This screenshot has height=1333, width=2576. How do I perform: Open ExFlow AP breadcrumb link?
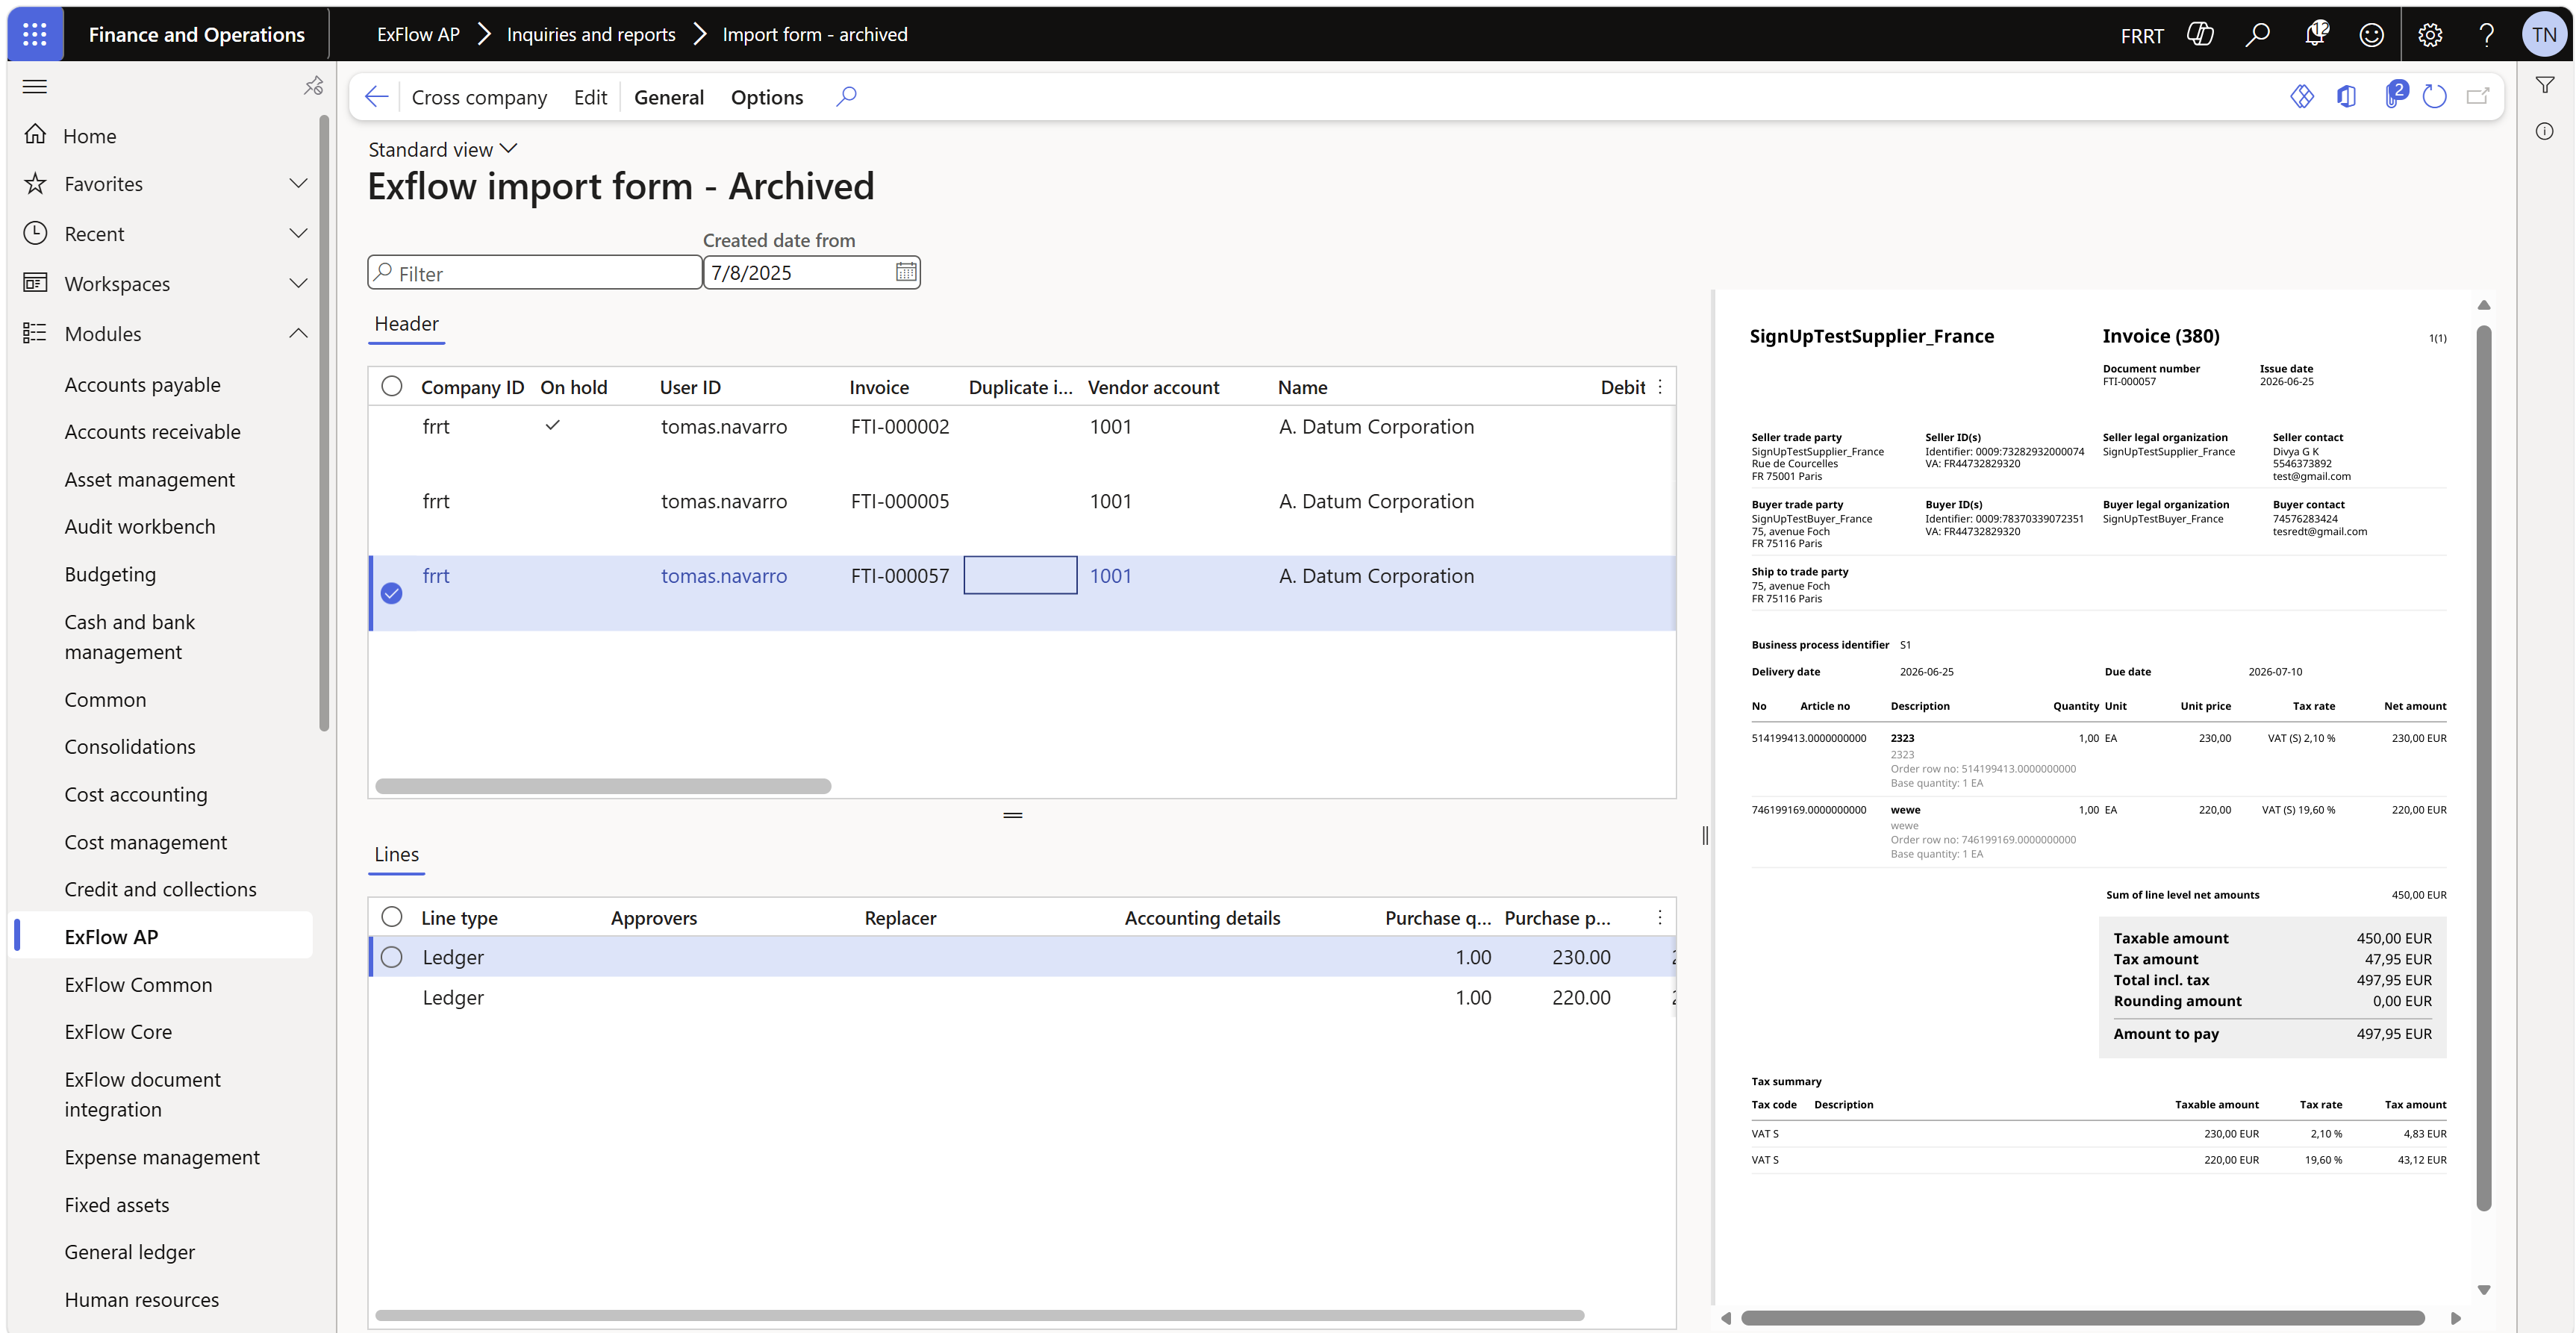click(418, 35)
